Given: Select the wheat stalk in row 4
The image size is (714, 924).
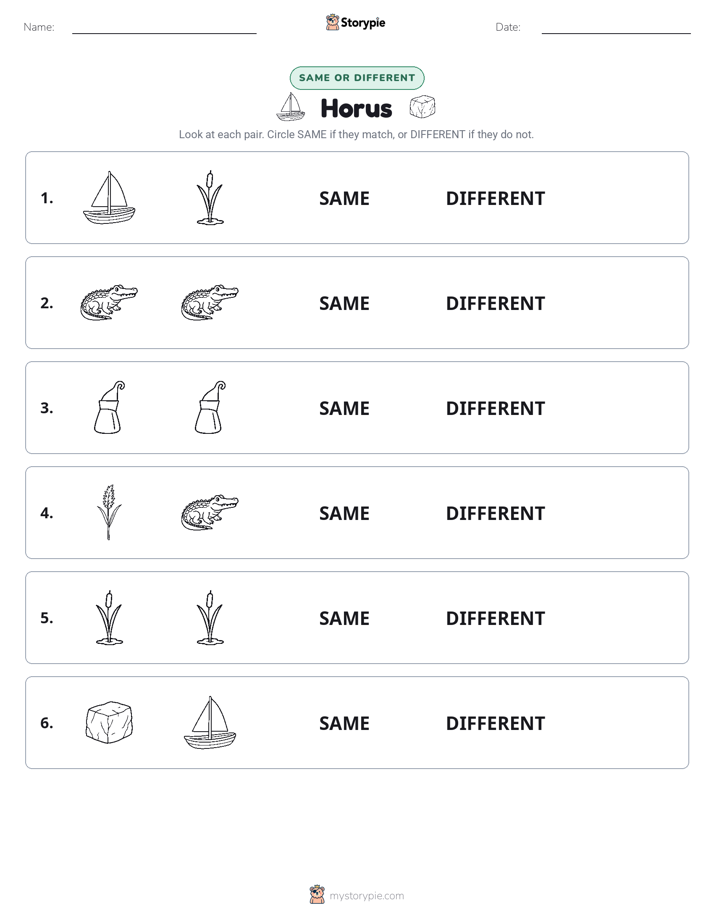Looking at the screenshot, I should click(109, 512).
